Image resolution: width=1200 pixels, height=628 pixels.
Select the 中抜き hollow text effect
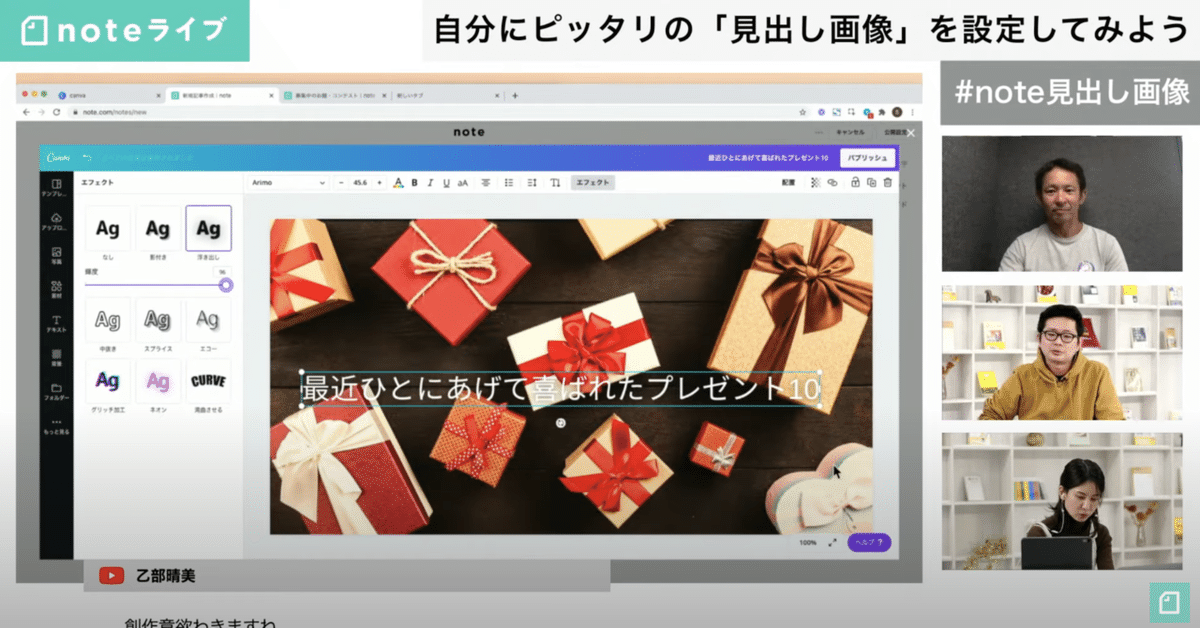[108, 320]
